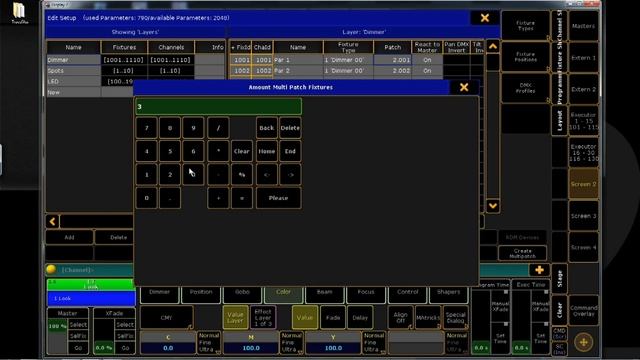Hit the Back key on the keypad
Screen dimensions: 640x360
267,128
